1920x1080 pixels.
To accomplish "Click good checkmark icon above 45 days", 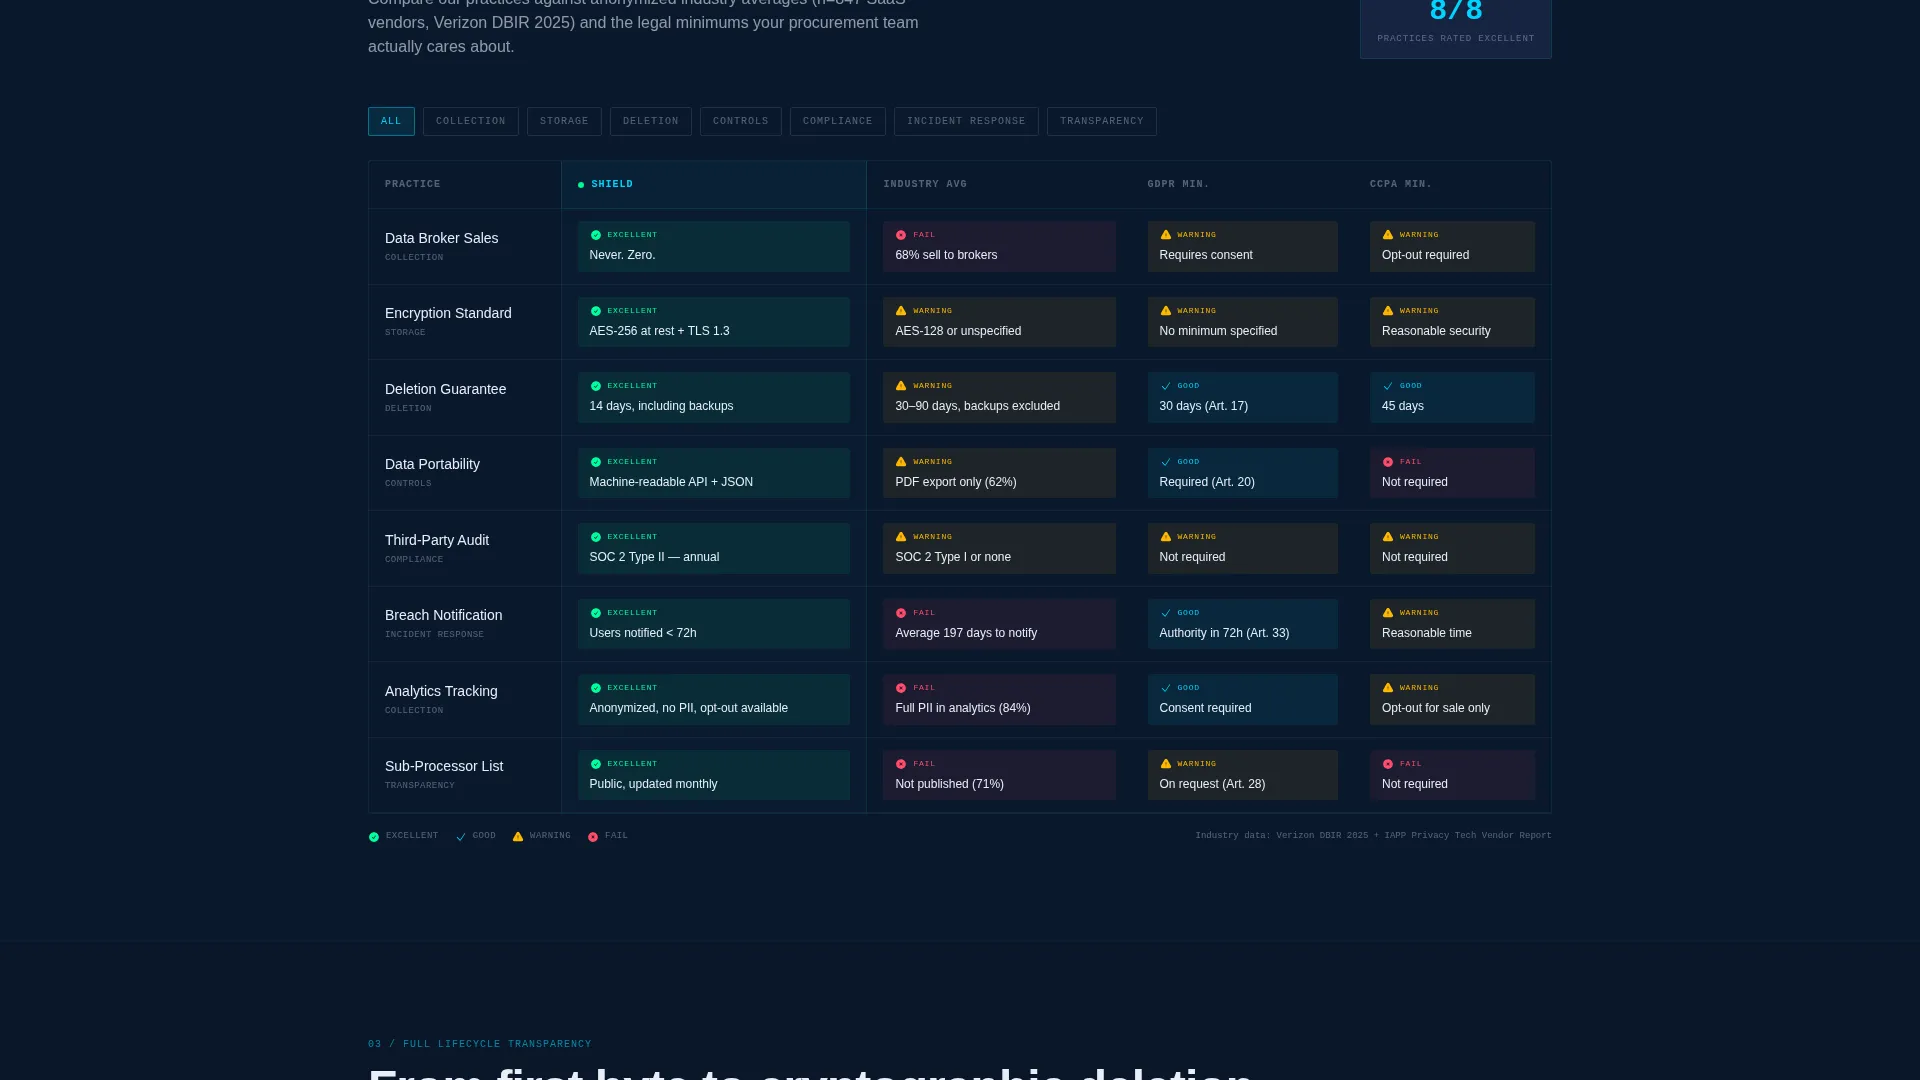I will 1388,386.
